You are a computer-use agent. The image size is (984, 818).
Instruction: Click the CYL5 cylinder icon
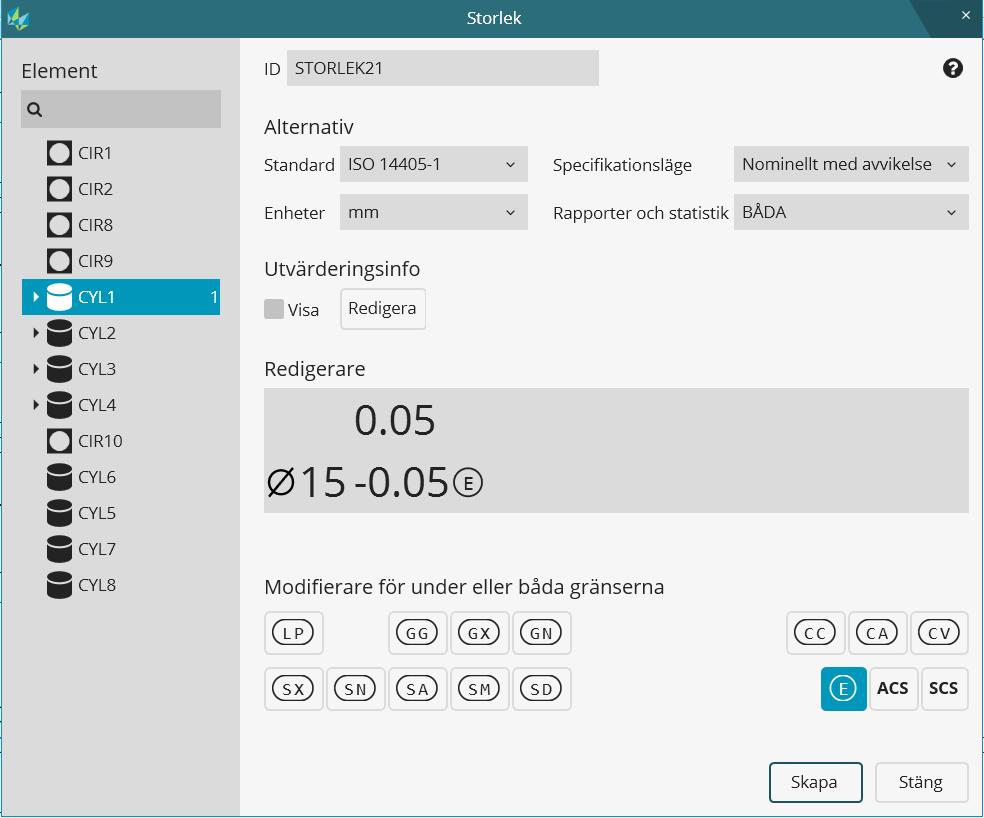click(60, 513)
